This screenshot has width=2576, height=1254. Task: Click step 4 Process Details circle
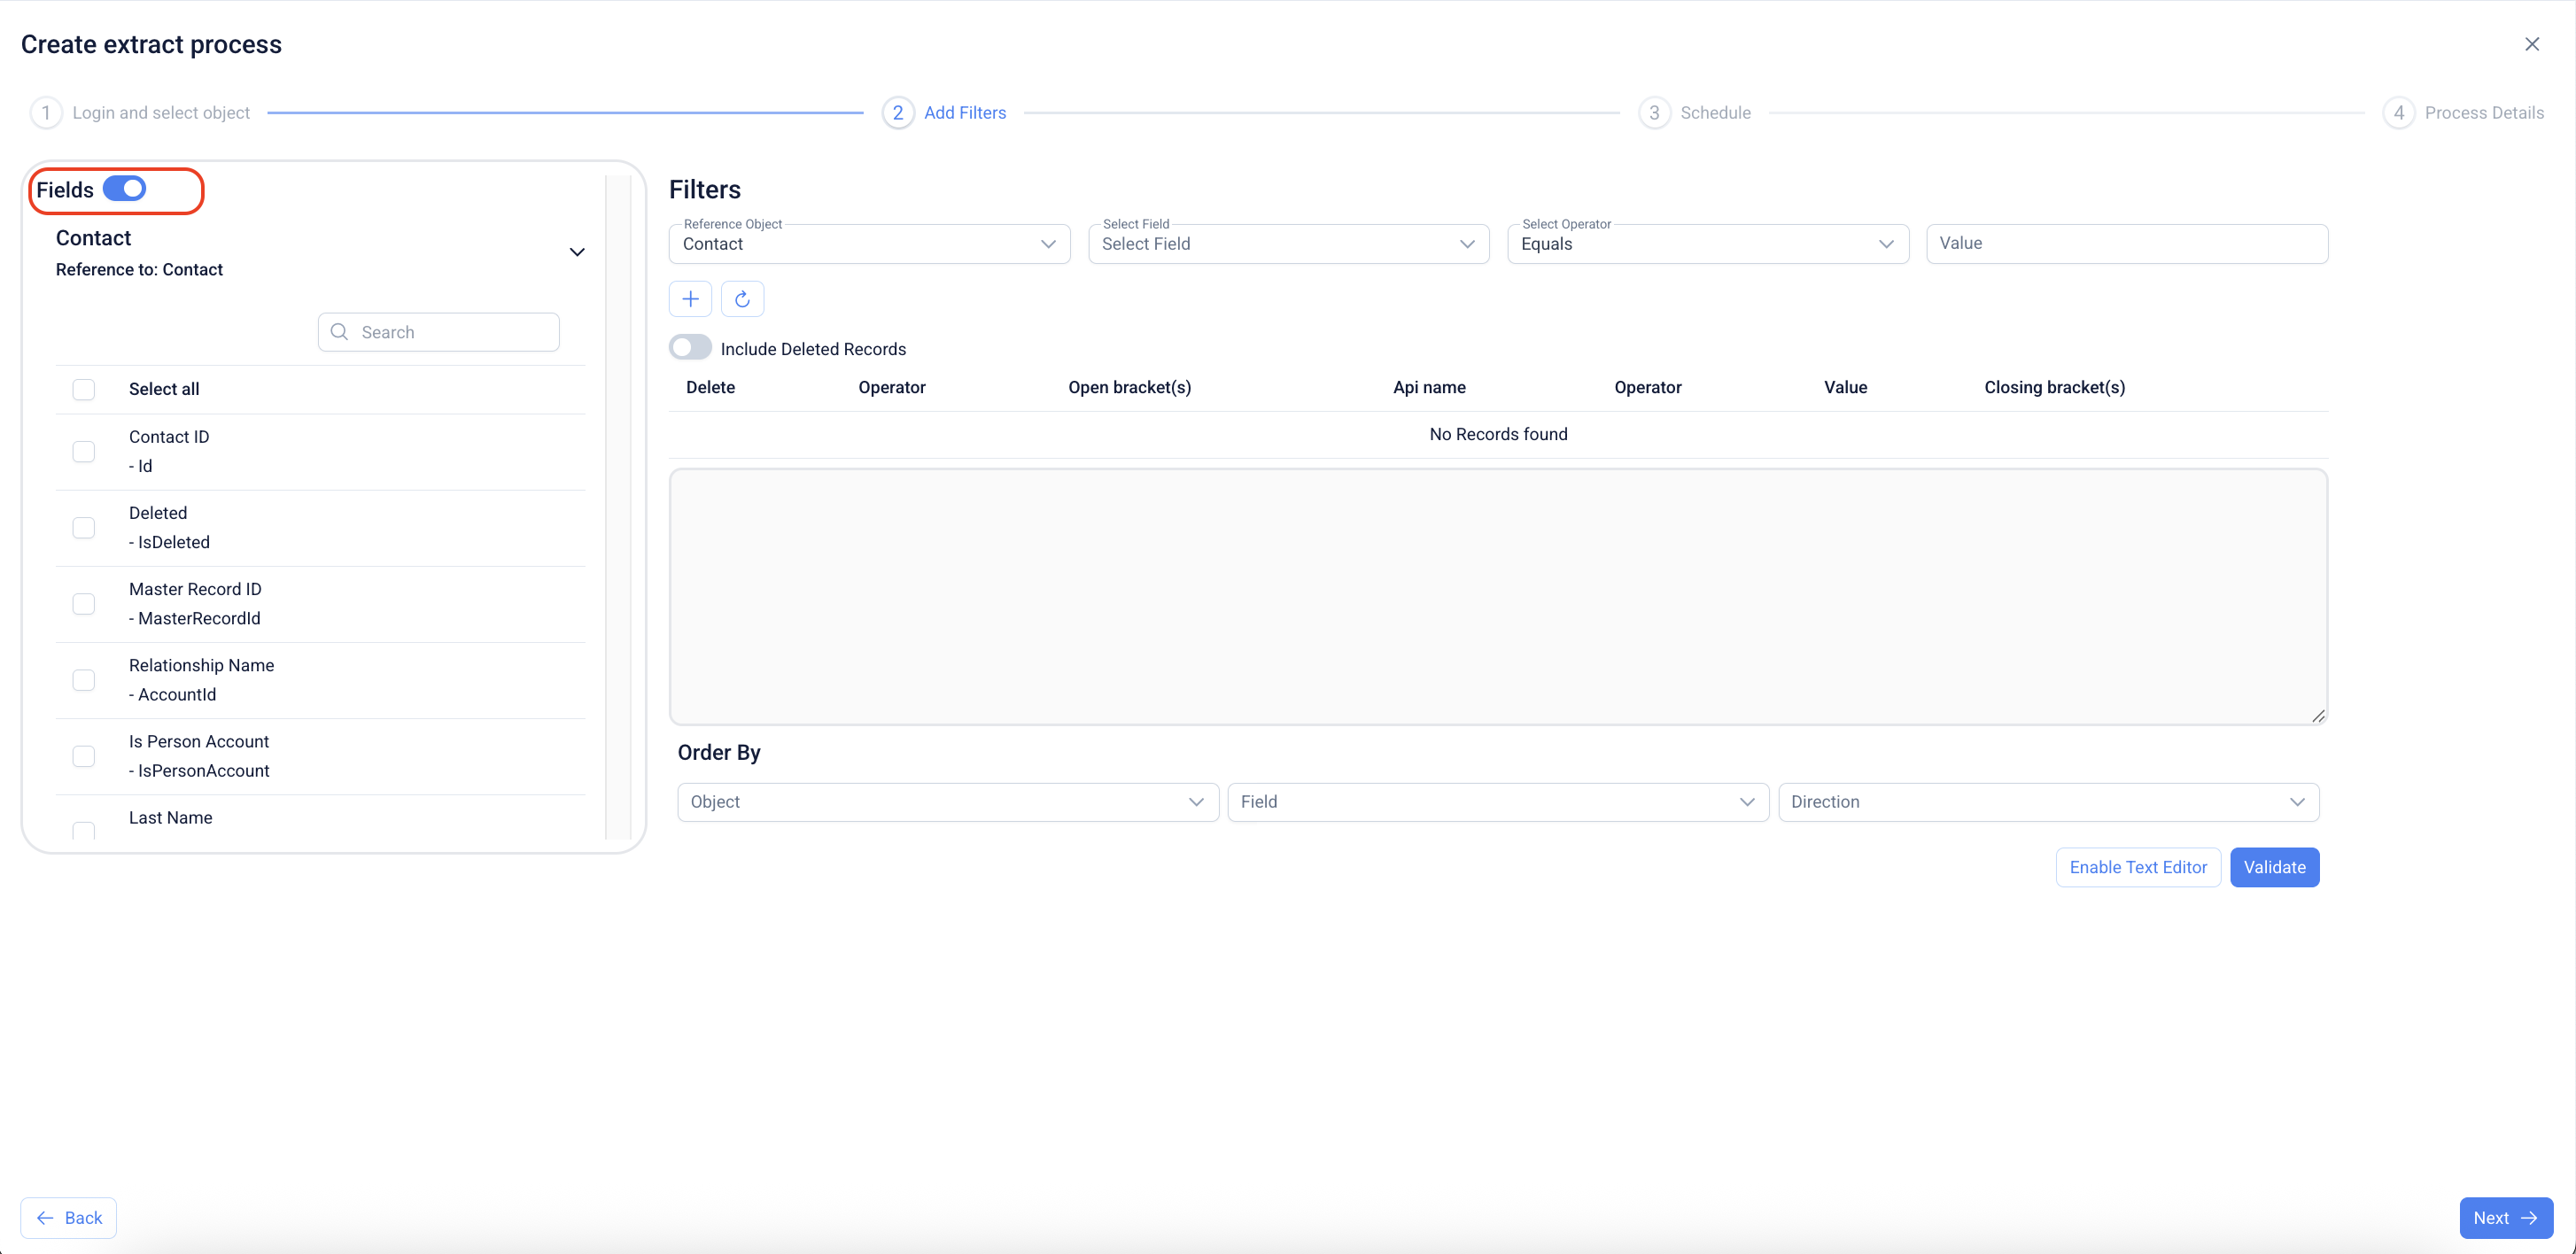click(2397, 113)
